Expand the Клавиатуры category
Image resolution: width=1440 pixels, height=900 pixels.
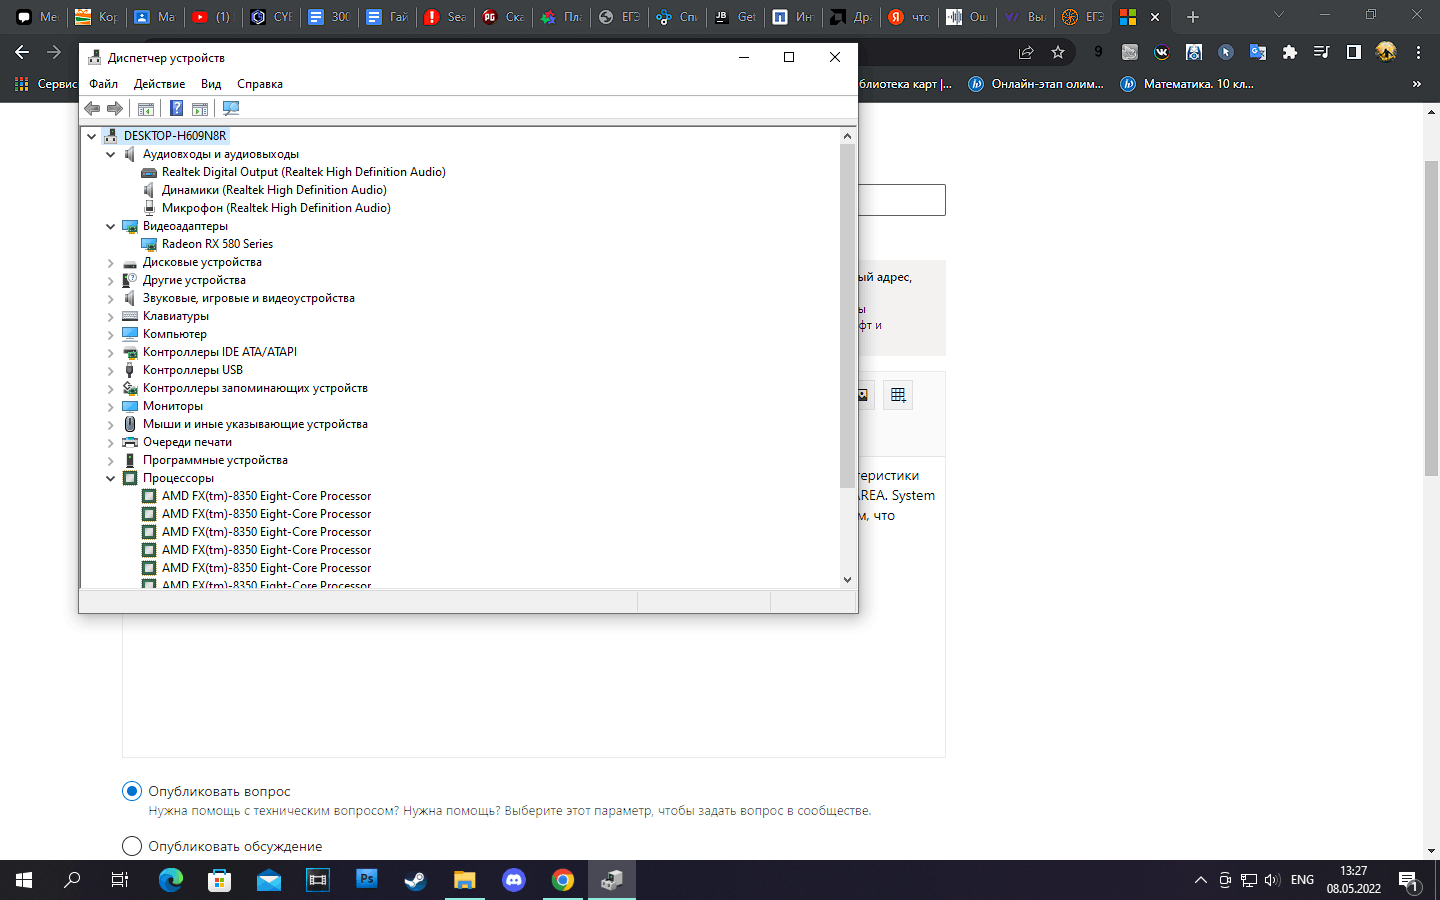pos(111,316)
